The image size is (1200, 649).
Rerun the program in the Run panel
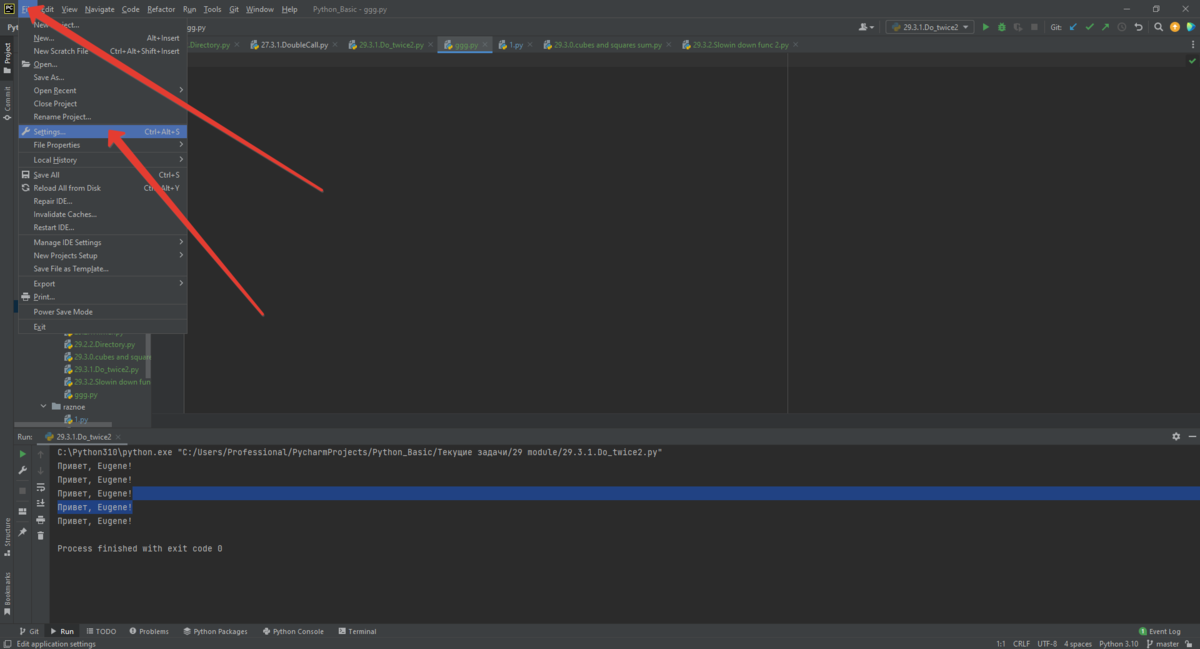(22, 454)
